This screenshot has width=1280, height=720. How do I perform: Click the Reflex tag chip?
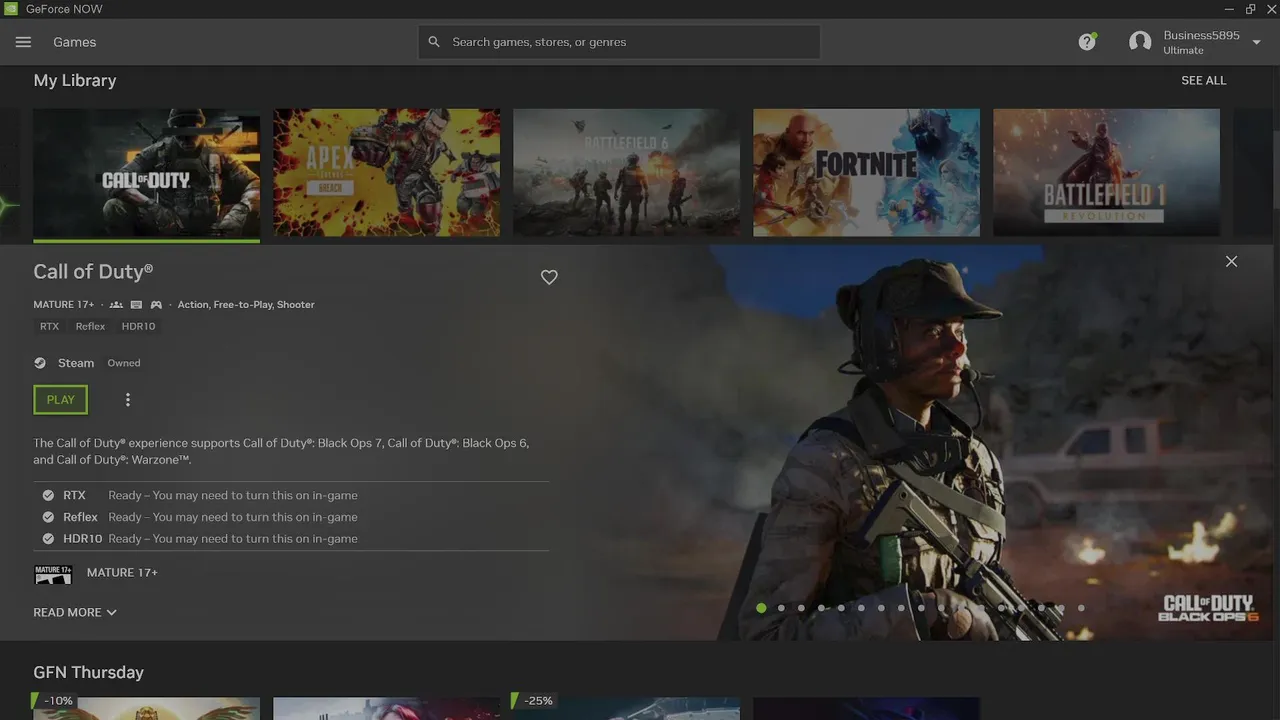point(90,326)
